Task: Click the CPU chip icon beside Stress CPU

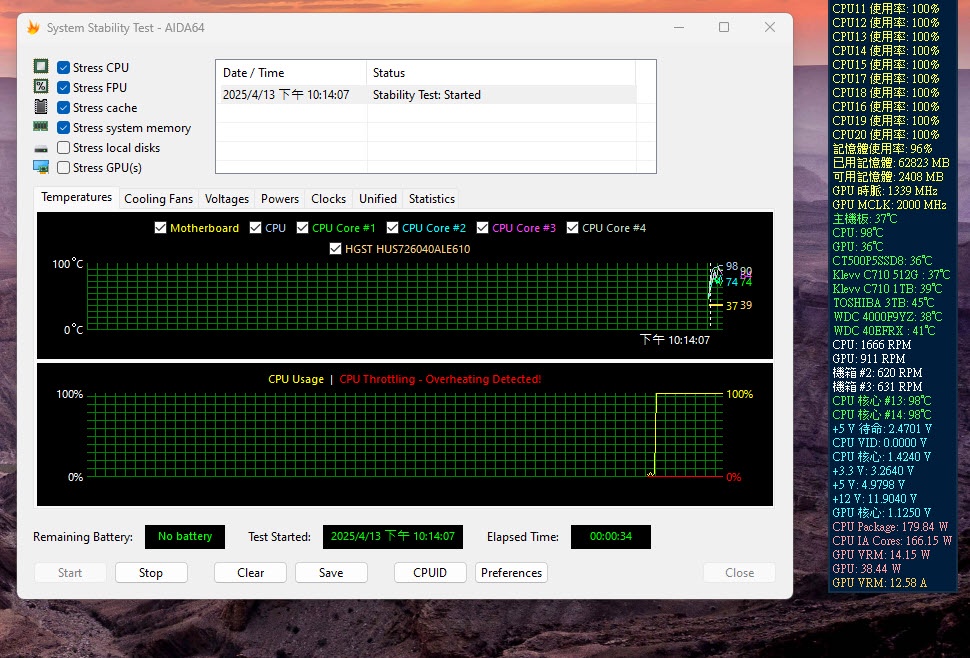Action: 41,67
